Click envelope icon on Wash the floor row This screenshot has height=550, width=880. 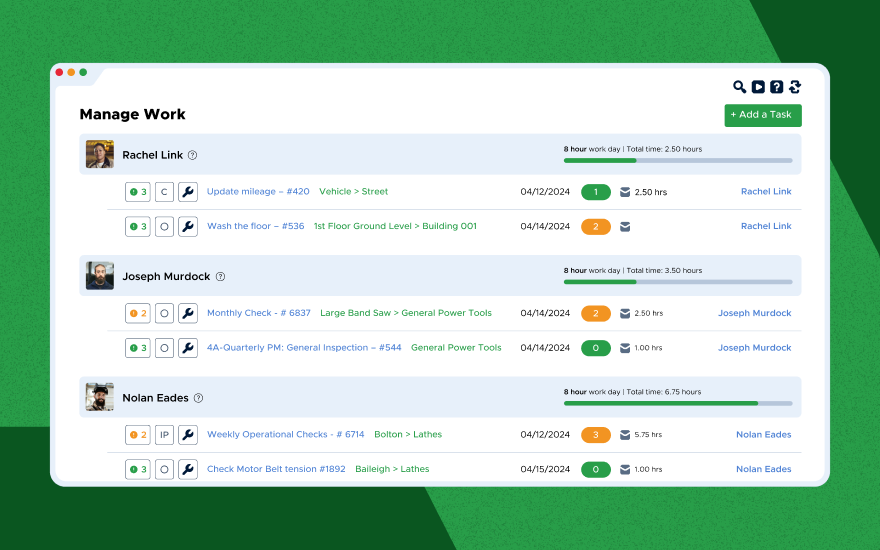pyautogui.click(x=625, y=227)
